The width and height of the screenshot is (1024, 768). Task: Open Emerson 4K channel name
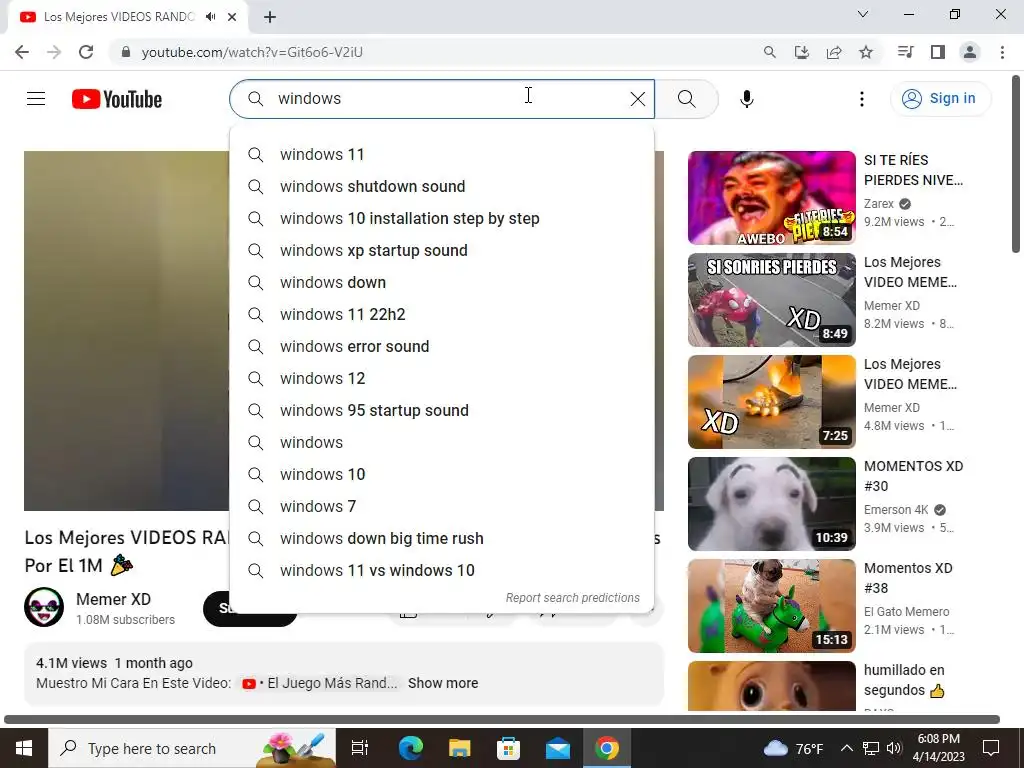(x=896, y=510)
